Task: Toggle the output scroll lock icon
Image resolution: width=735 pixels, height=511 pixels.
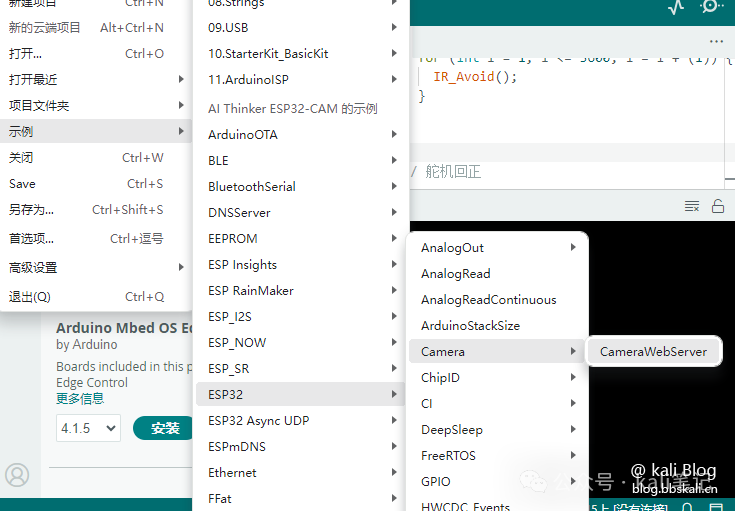Action: click(718, 206)
